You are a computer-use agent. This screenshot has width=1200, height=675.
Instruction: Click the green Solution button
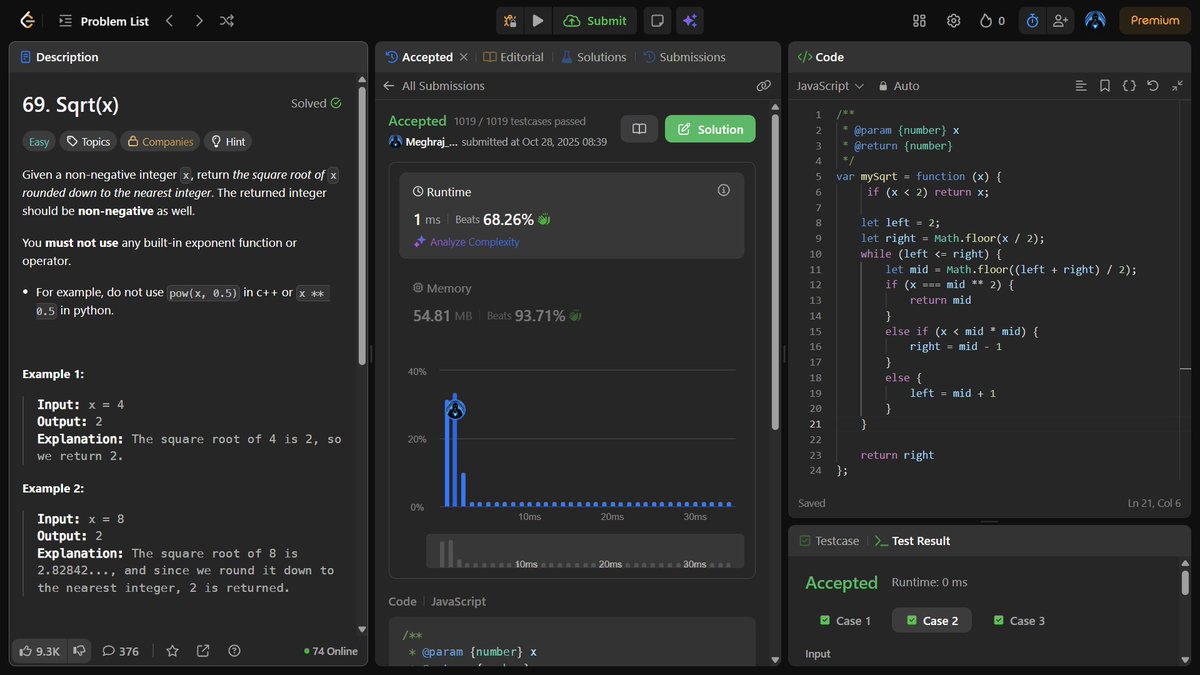tap(710, 129)
